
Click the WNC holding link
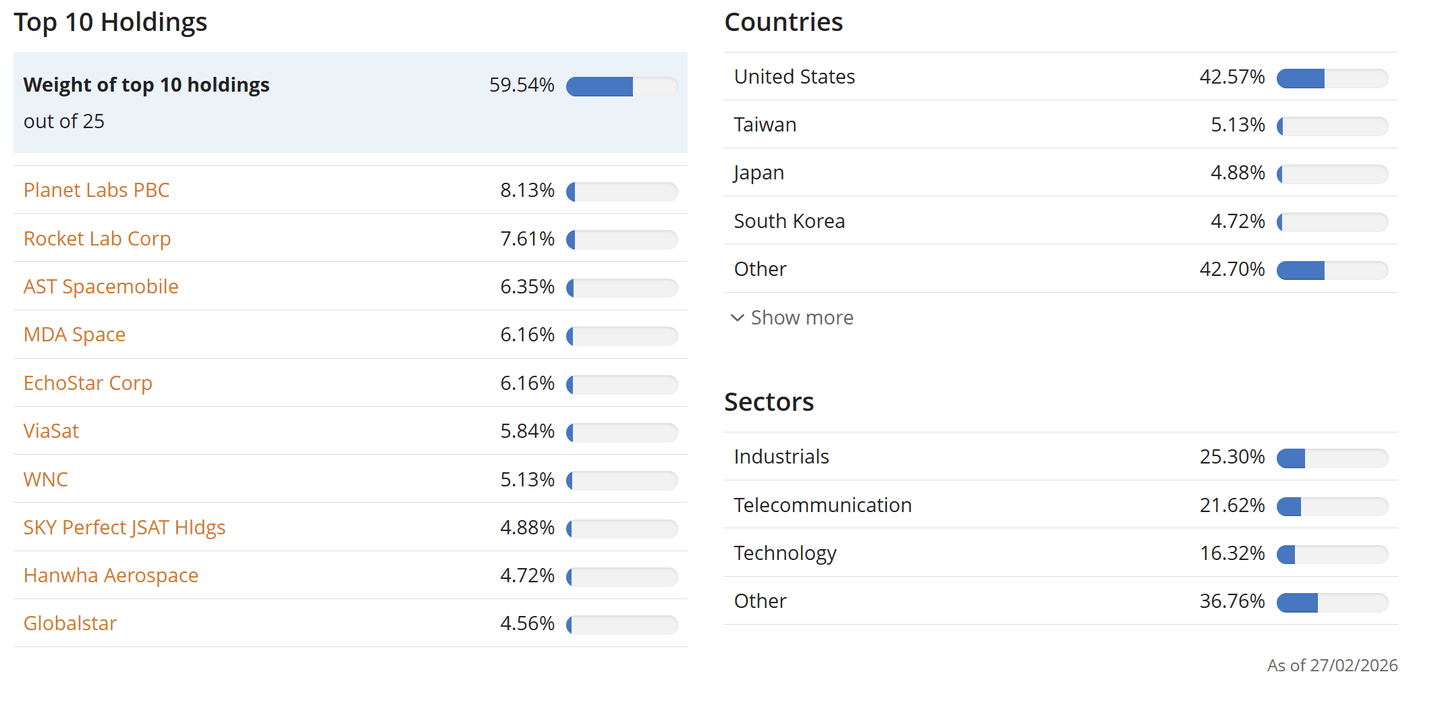pos(46,479)
